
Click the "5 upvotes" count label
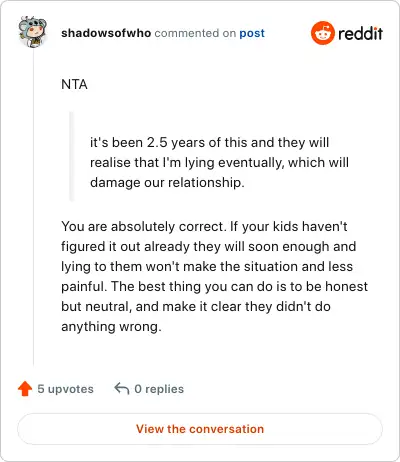pyautogui.click(x=65, y=389)
